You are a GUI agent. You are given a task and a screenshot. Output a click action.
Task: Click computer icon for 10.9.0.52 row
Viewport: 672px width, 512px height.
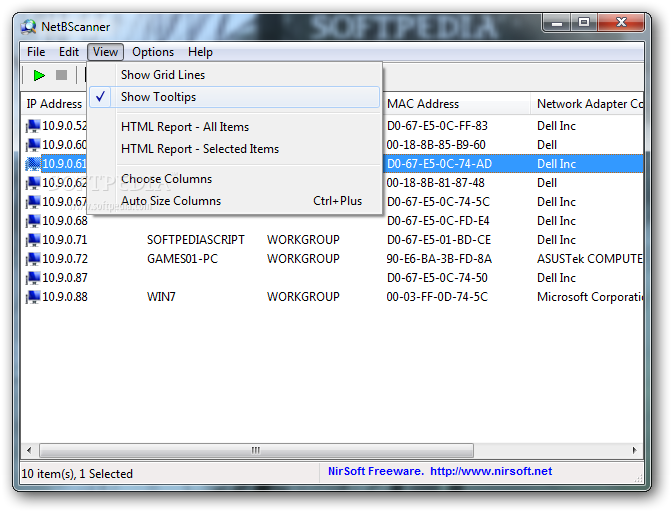(33, 126)
